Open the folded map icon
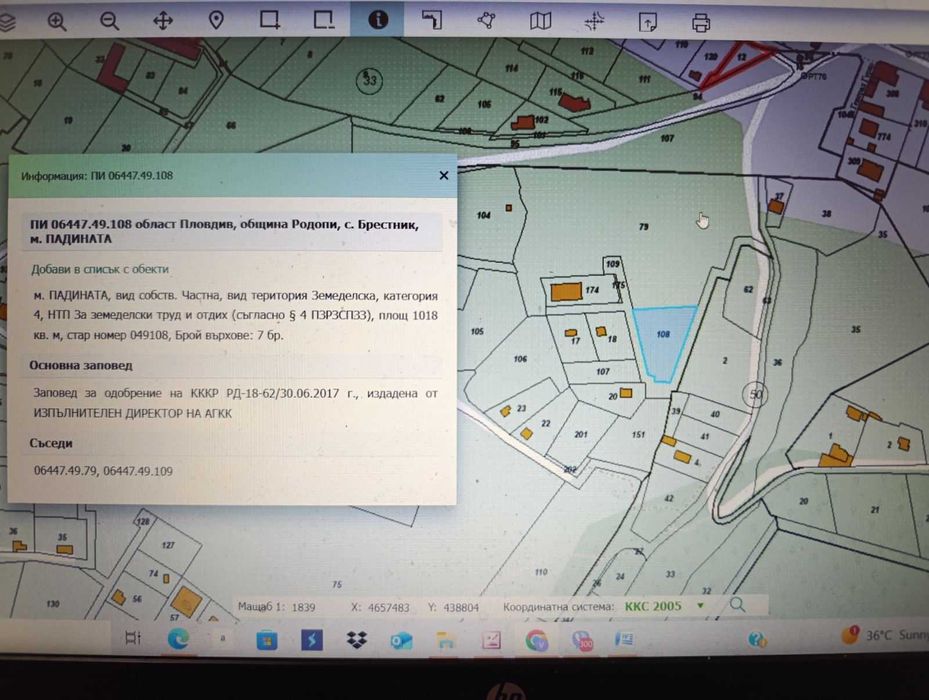The image size is (929, 700). tap(540, 21)
